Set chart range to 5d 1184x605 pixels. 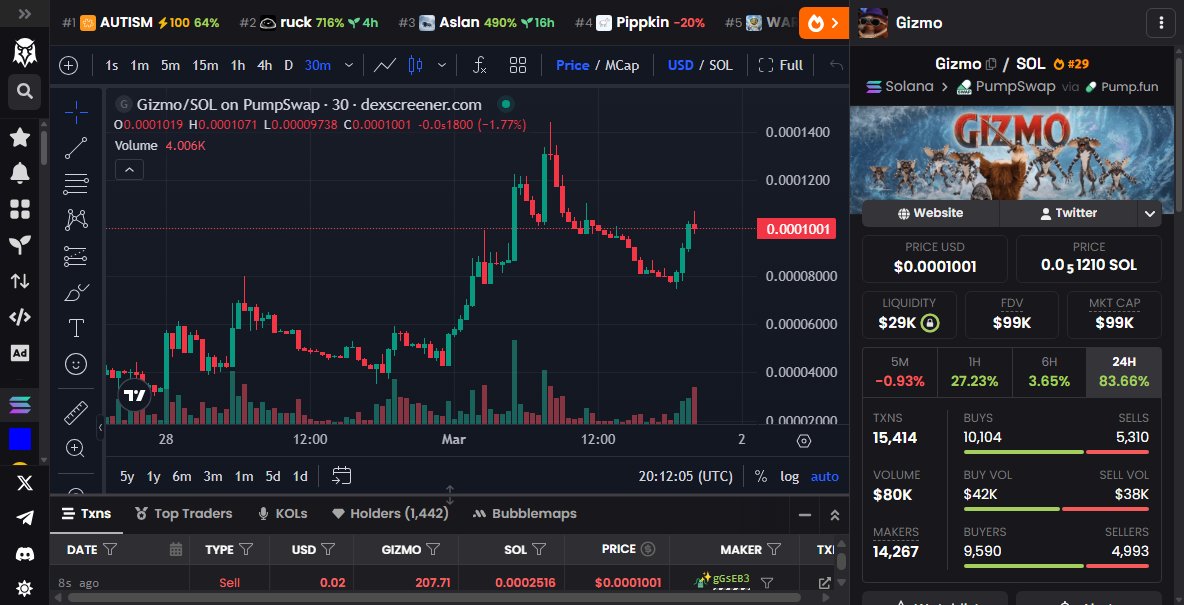point(273,476)
